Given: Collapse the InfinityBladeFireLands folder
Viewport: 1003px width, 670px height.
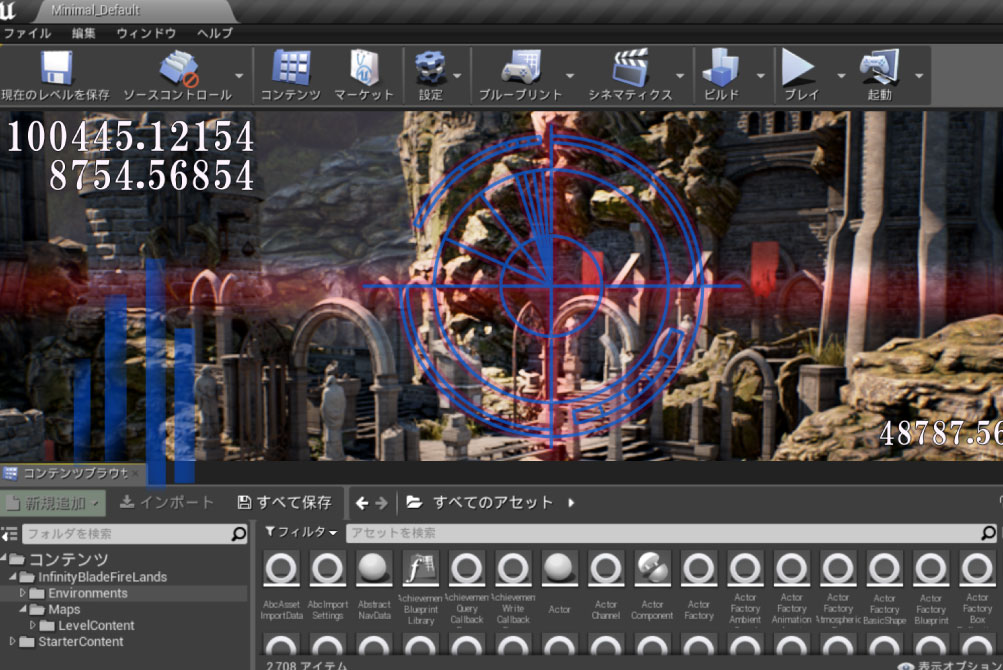Looking at the screenshot, I should tap(12, 577).
